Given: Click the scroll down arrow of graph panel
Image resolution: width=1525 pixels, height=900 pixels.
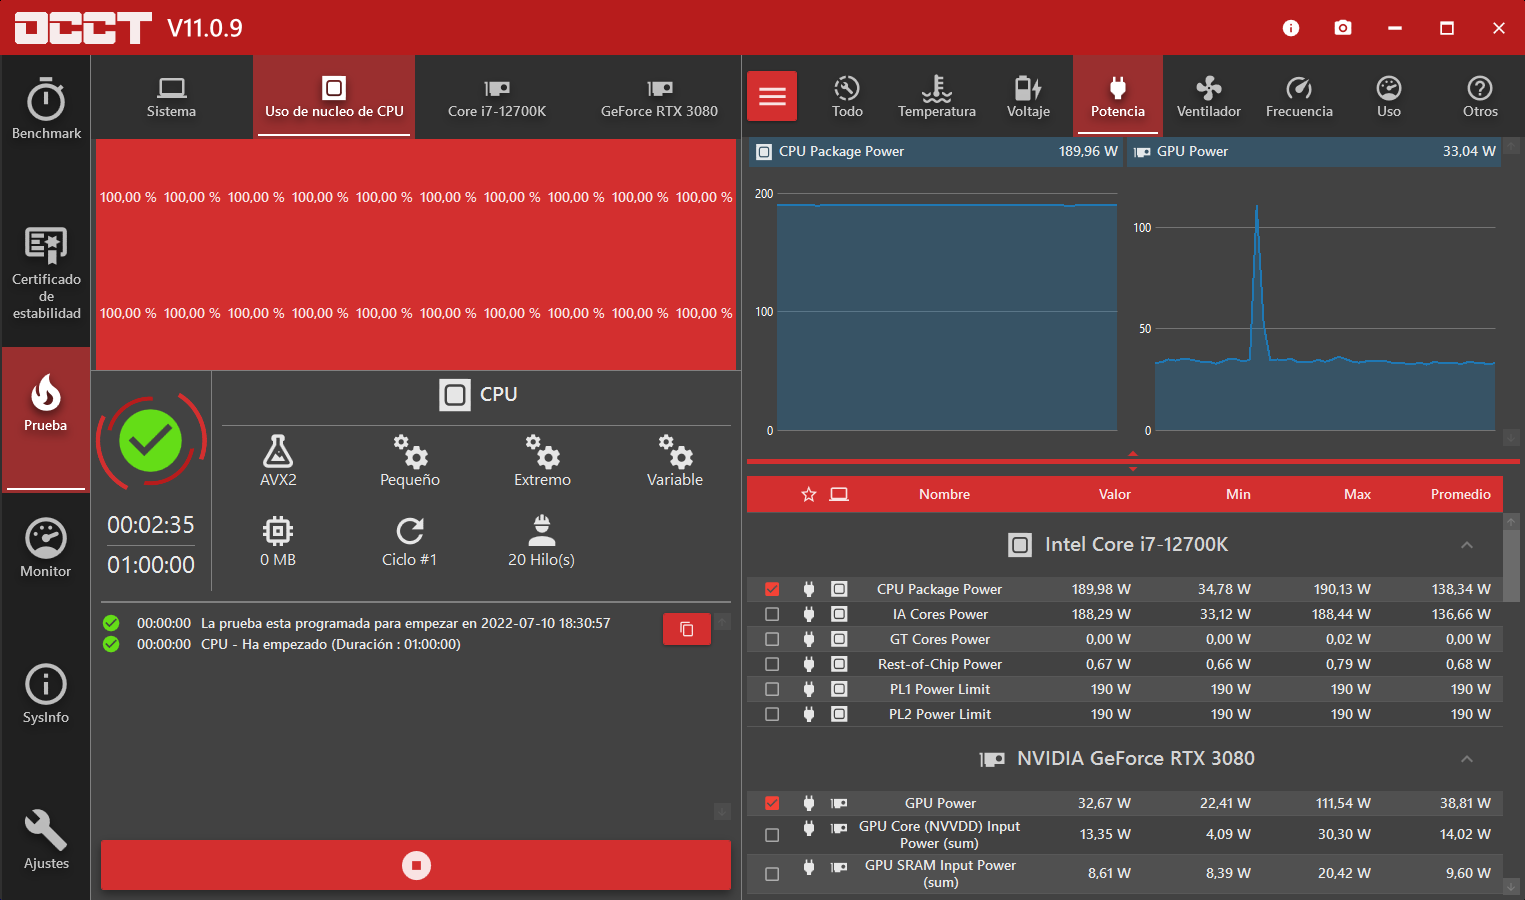Looking at the screenshot, I should [x=1511, y=438].
